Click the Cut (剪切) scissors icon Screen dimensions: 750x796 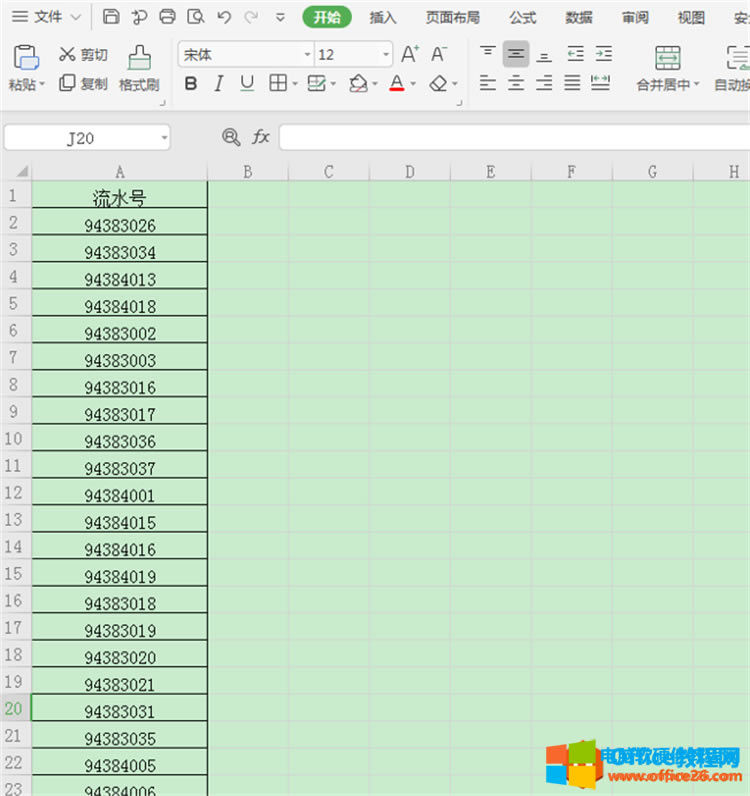[68, 55]
